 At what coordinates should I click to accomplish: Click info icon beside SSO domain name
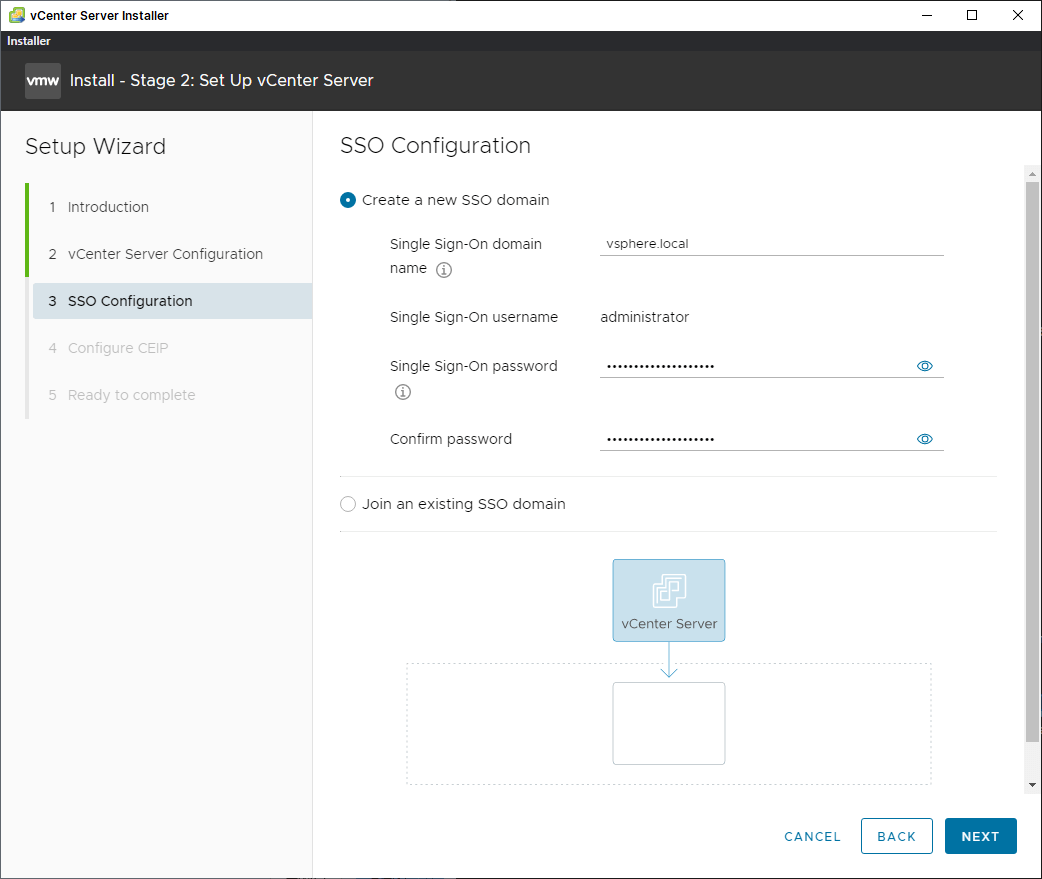(445, 270)
